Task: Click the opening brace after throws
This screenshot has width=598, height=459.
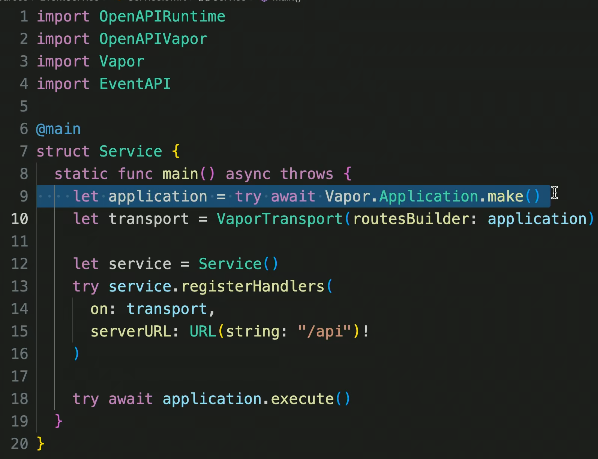Action: 347,174
